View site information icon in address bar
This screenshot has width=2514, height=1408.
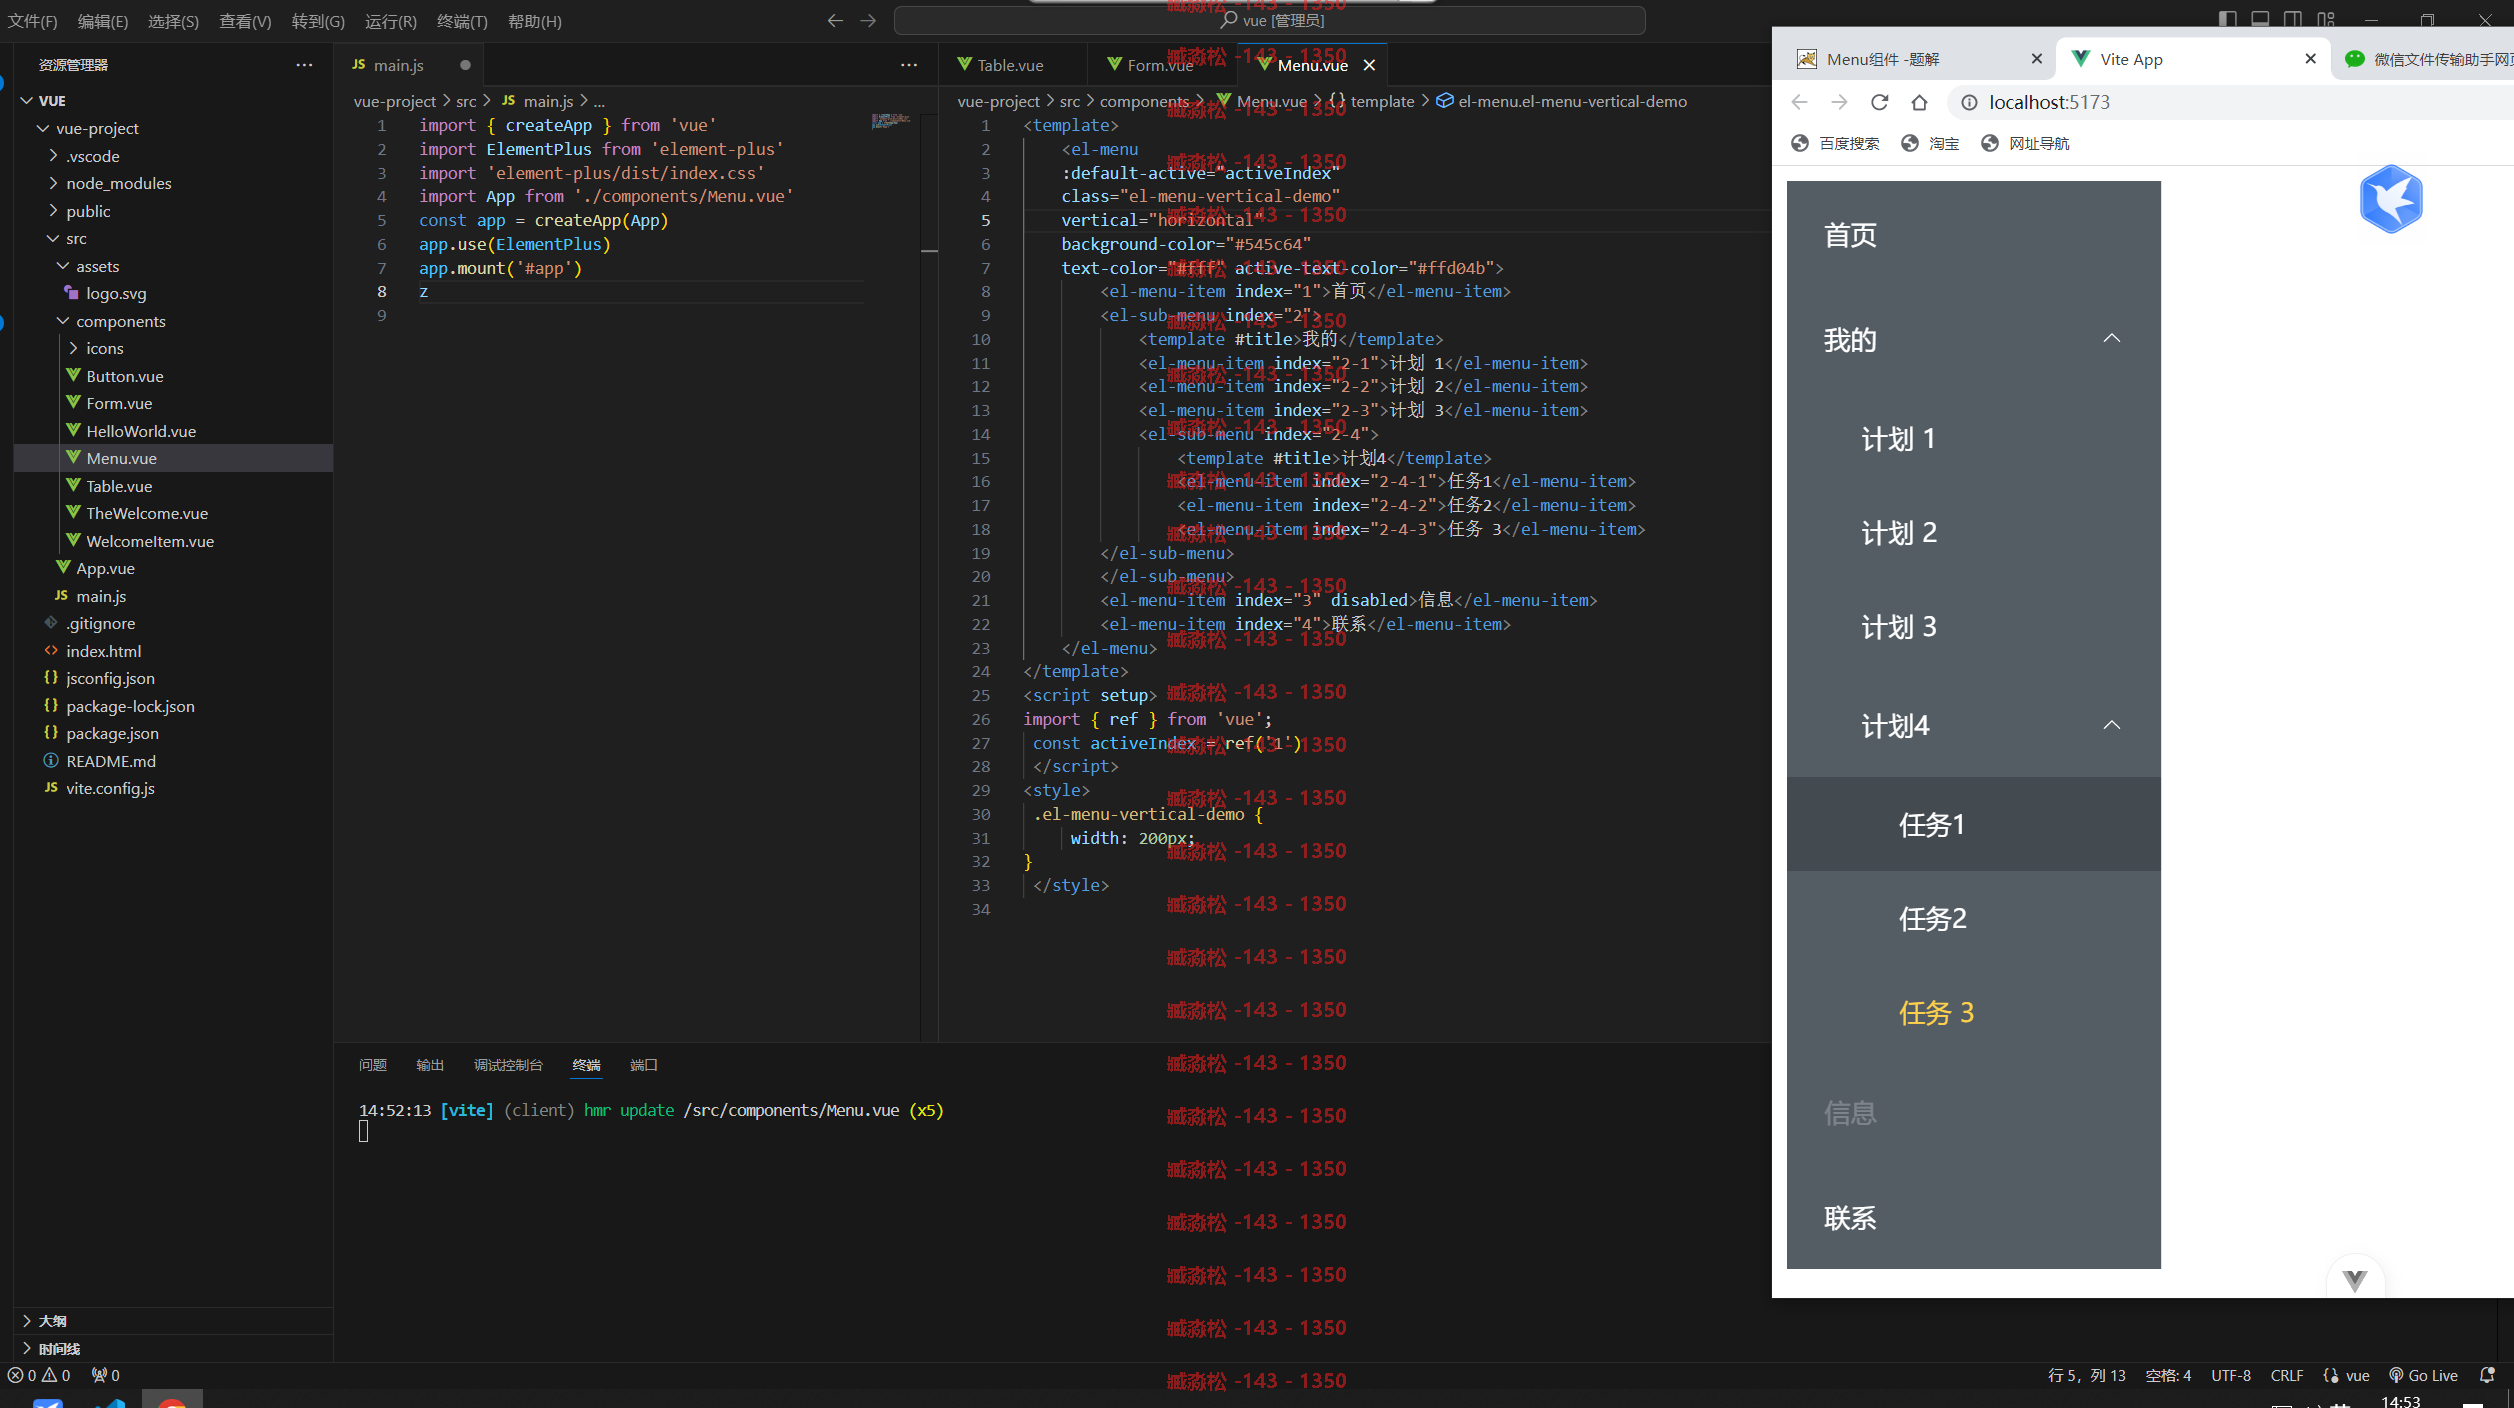coord(1969,102)
